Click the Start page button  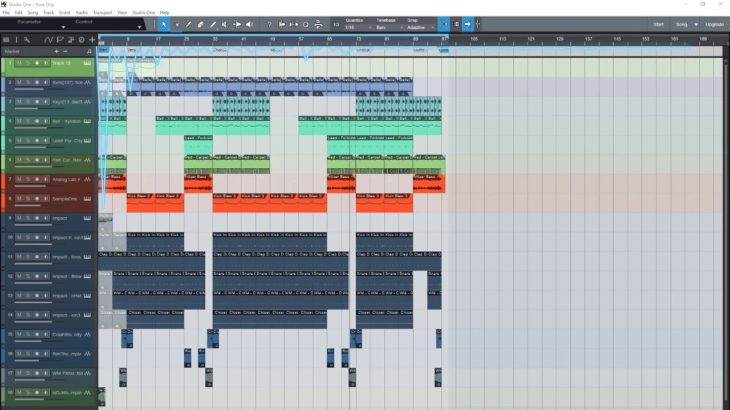tap(658, 25)
